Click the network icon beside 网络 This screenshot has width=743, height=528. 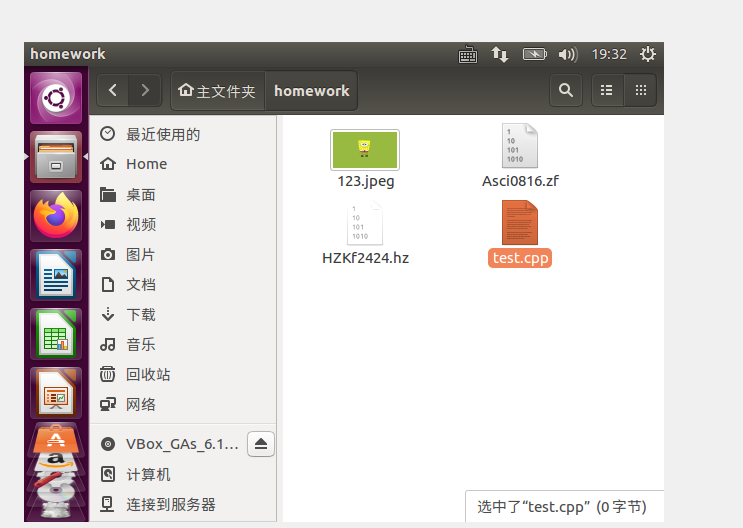(108, 404)
